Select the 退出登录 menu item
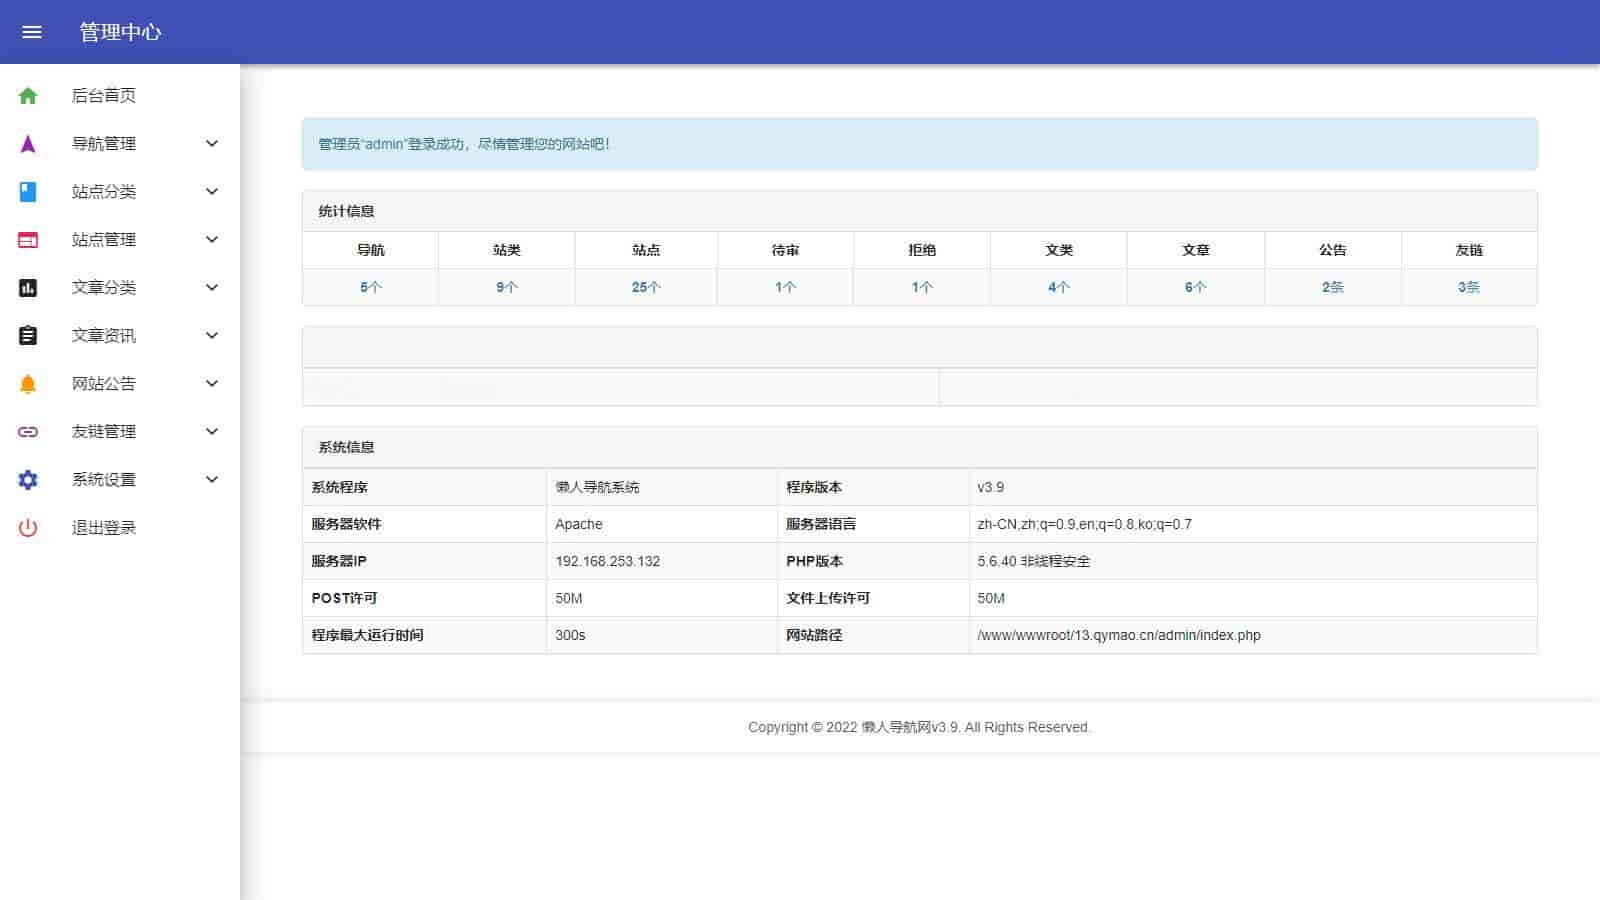 pyautogui.click(x=104, y=528)
